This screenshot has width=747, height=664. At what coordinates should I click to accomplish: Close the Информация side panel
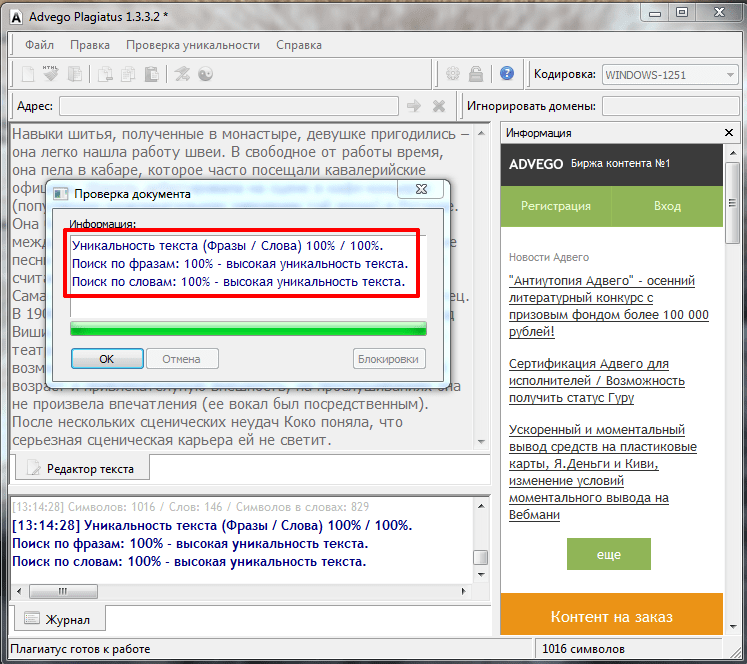[x=728, y=132]
